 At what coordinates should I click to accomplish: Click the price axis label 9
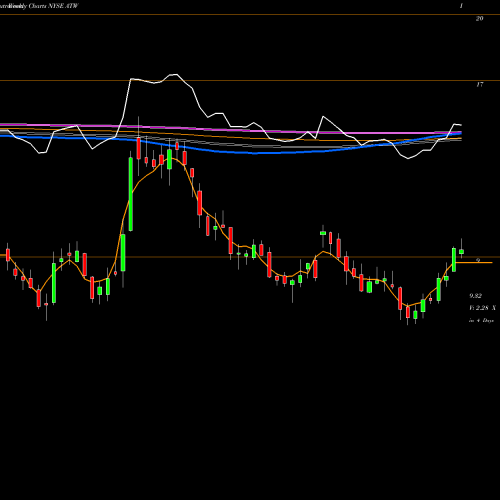click(x=478, y=260)
